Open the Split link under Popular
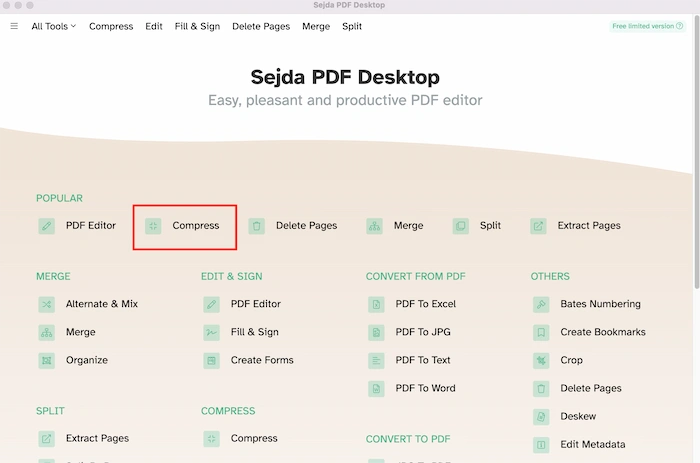Screen dimensions: 700x463 pos(490,225)
